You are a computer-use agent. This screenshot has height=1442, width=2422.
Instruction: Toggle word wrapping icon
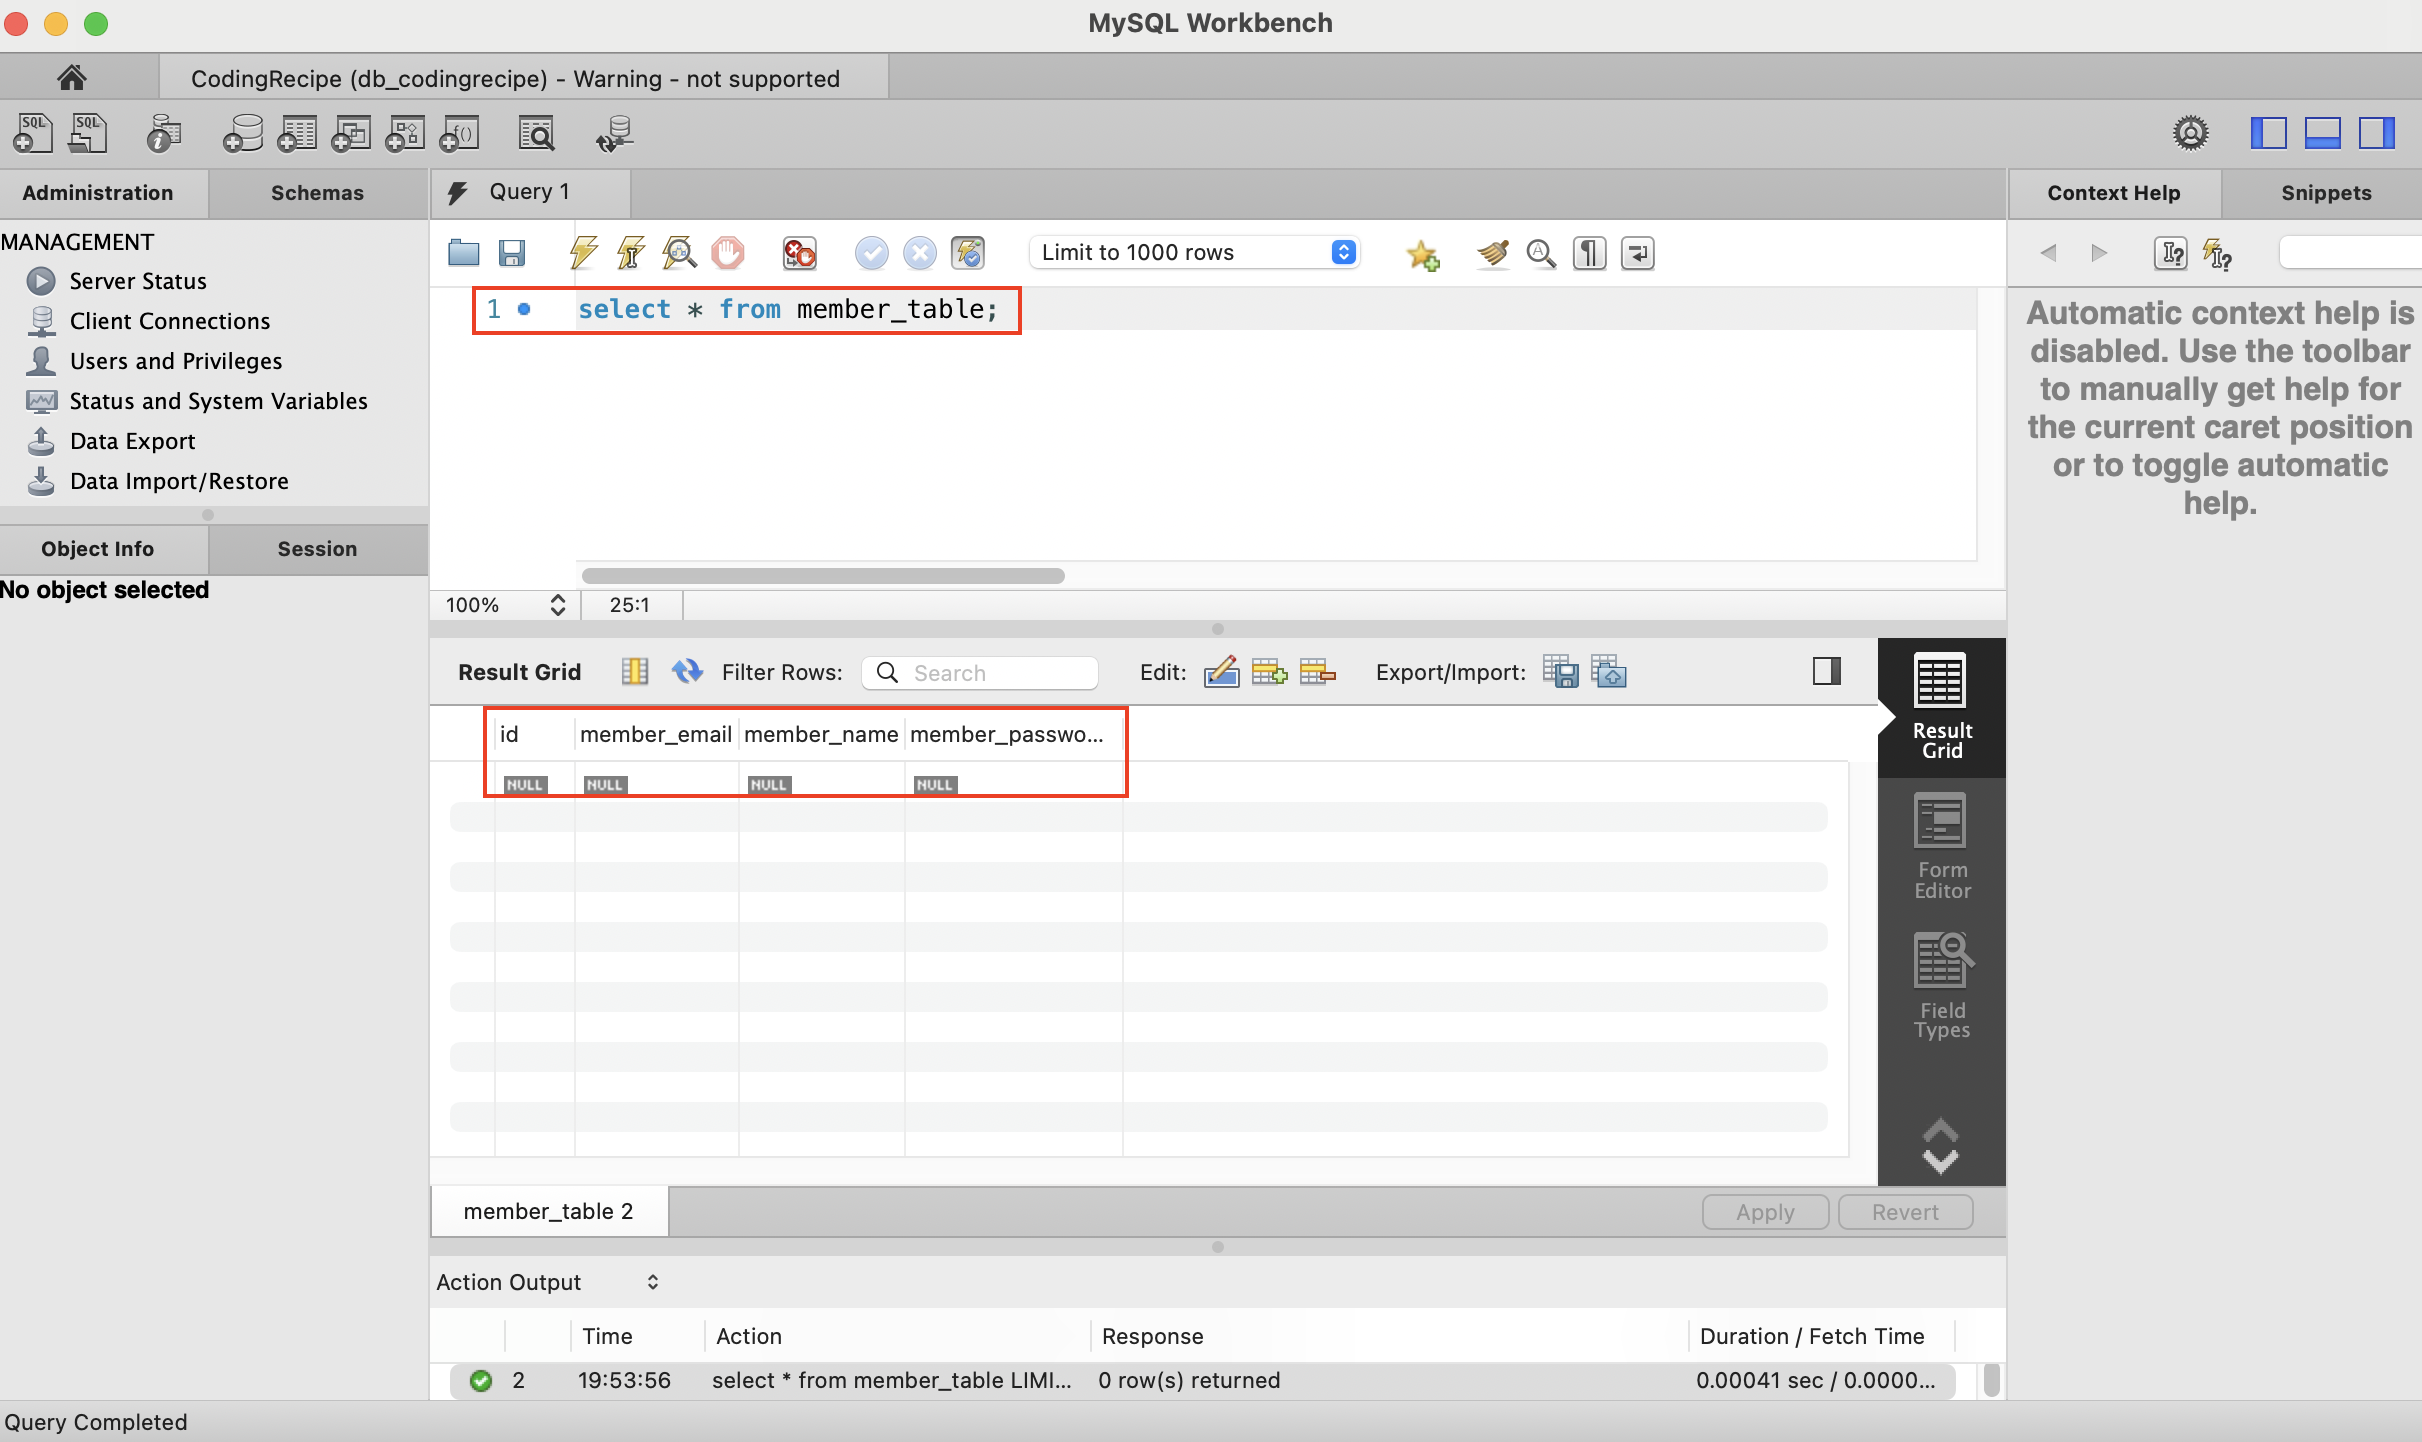point(1637,253)
